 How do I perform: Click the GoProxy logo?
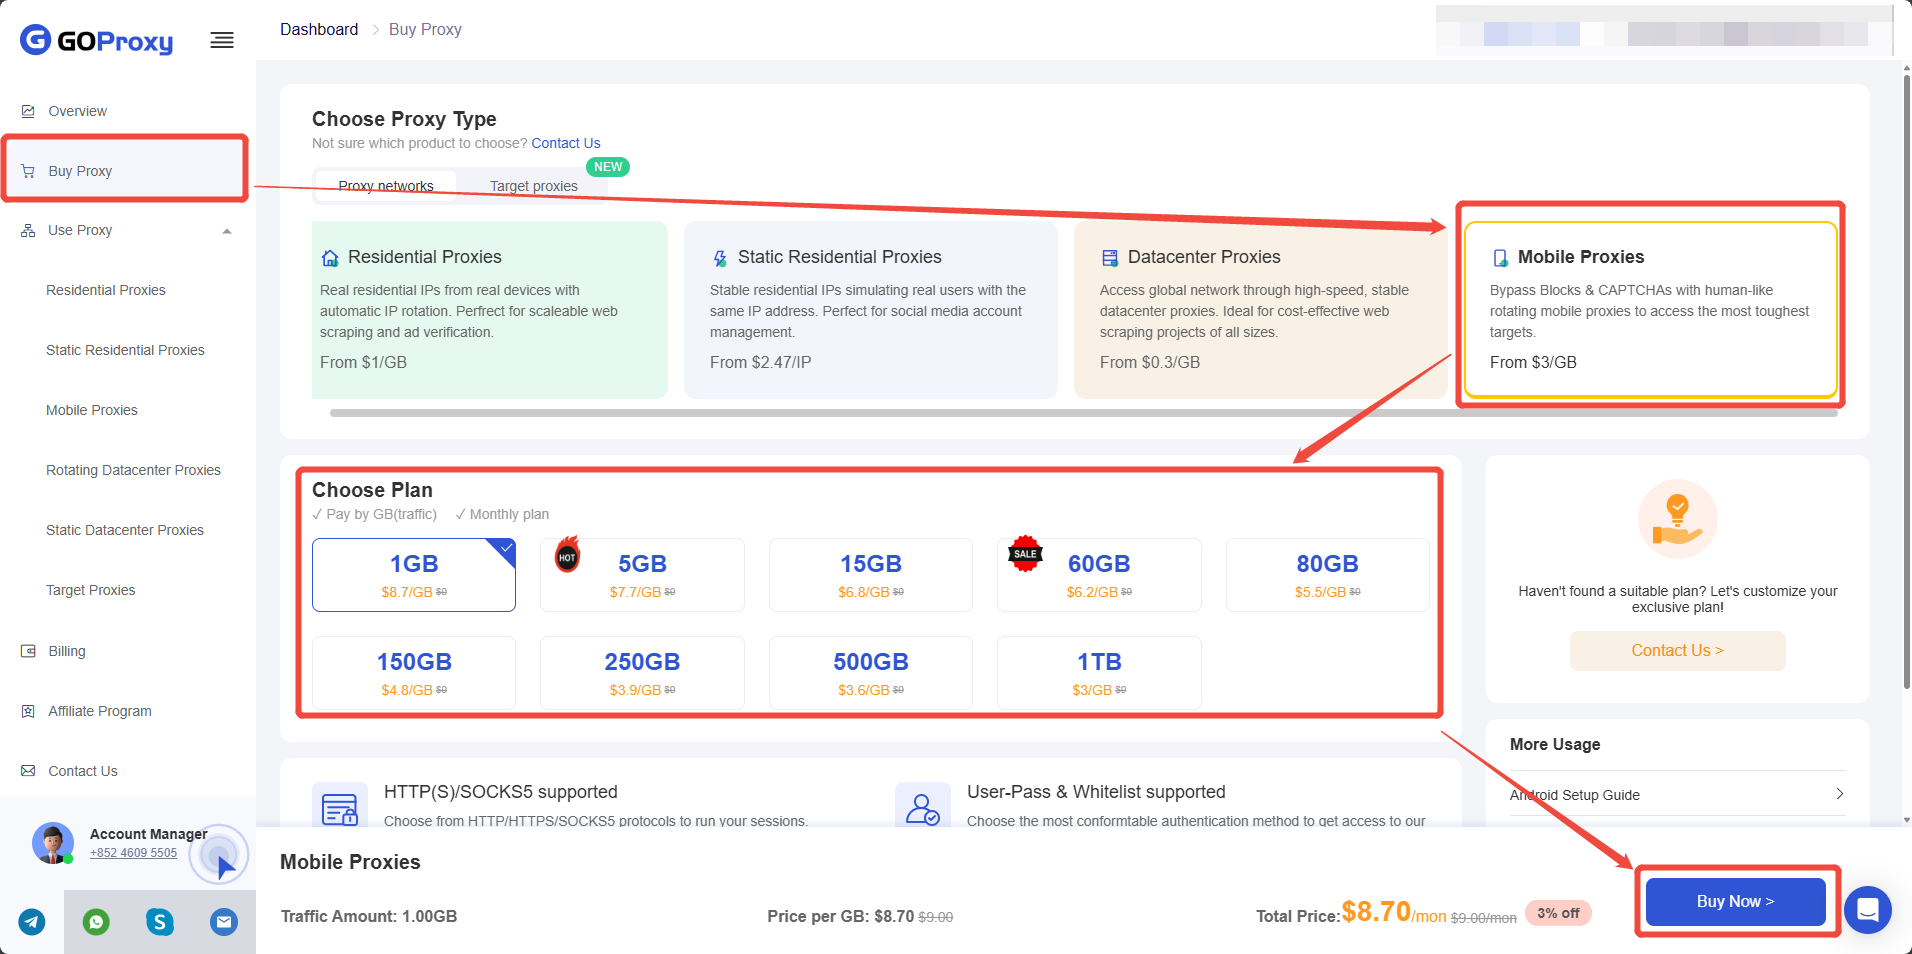pos(97,40)
